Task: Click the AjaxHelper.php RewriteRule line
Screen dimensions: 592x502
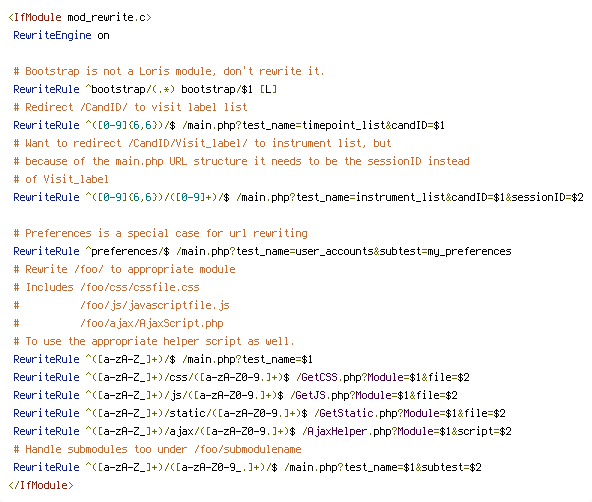Action: point(262,431)
